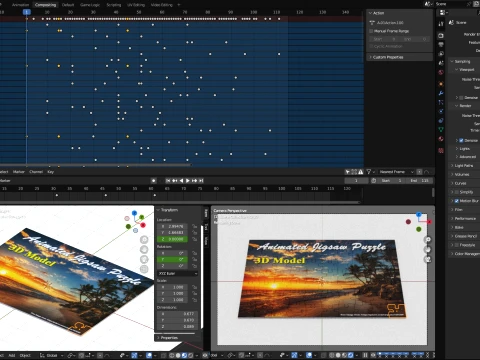Click the current frame number field
Screen dimensions: 480x360
356,181
